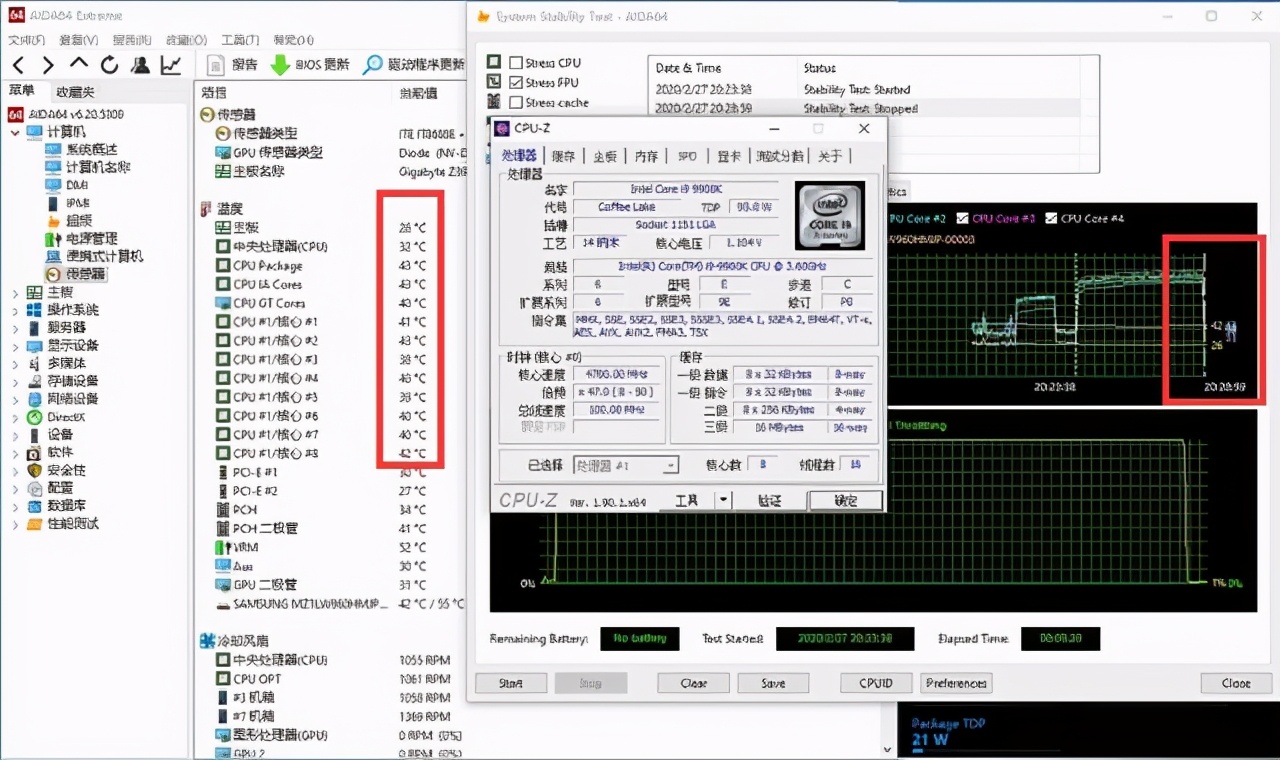Image resolution: width=1280 pixels, height=760 pixels.
Task: Select the 设备 icon in the tree
Action: (x=34, y=434)
